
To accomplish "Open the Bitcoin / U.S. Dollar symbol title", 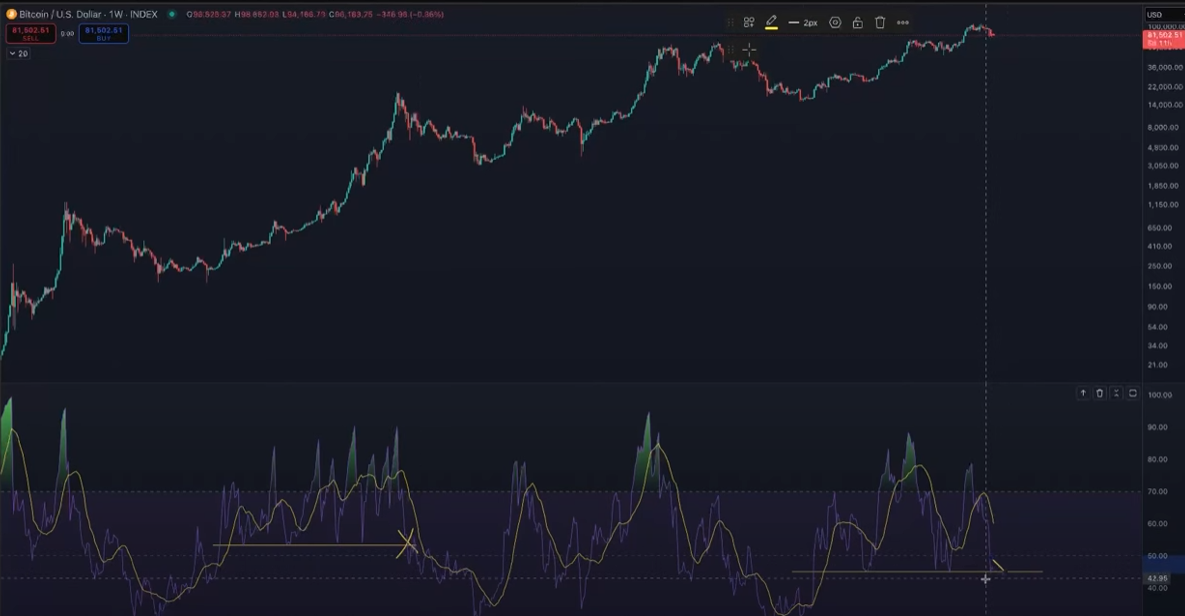I will [88, 14].
